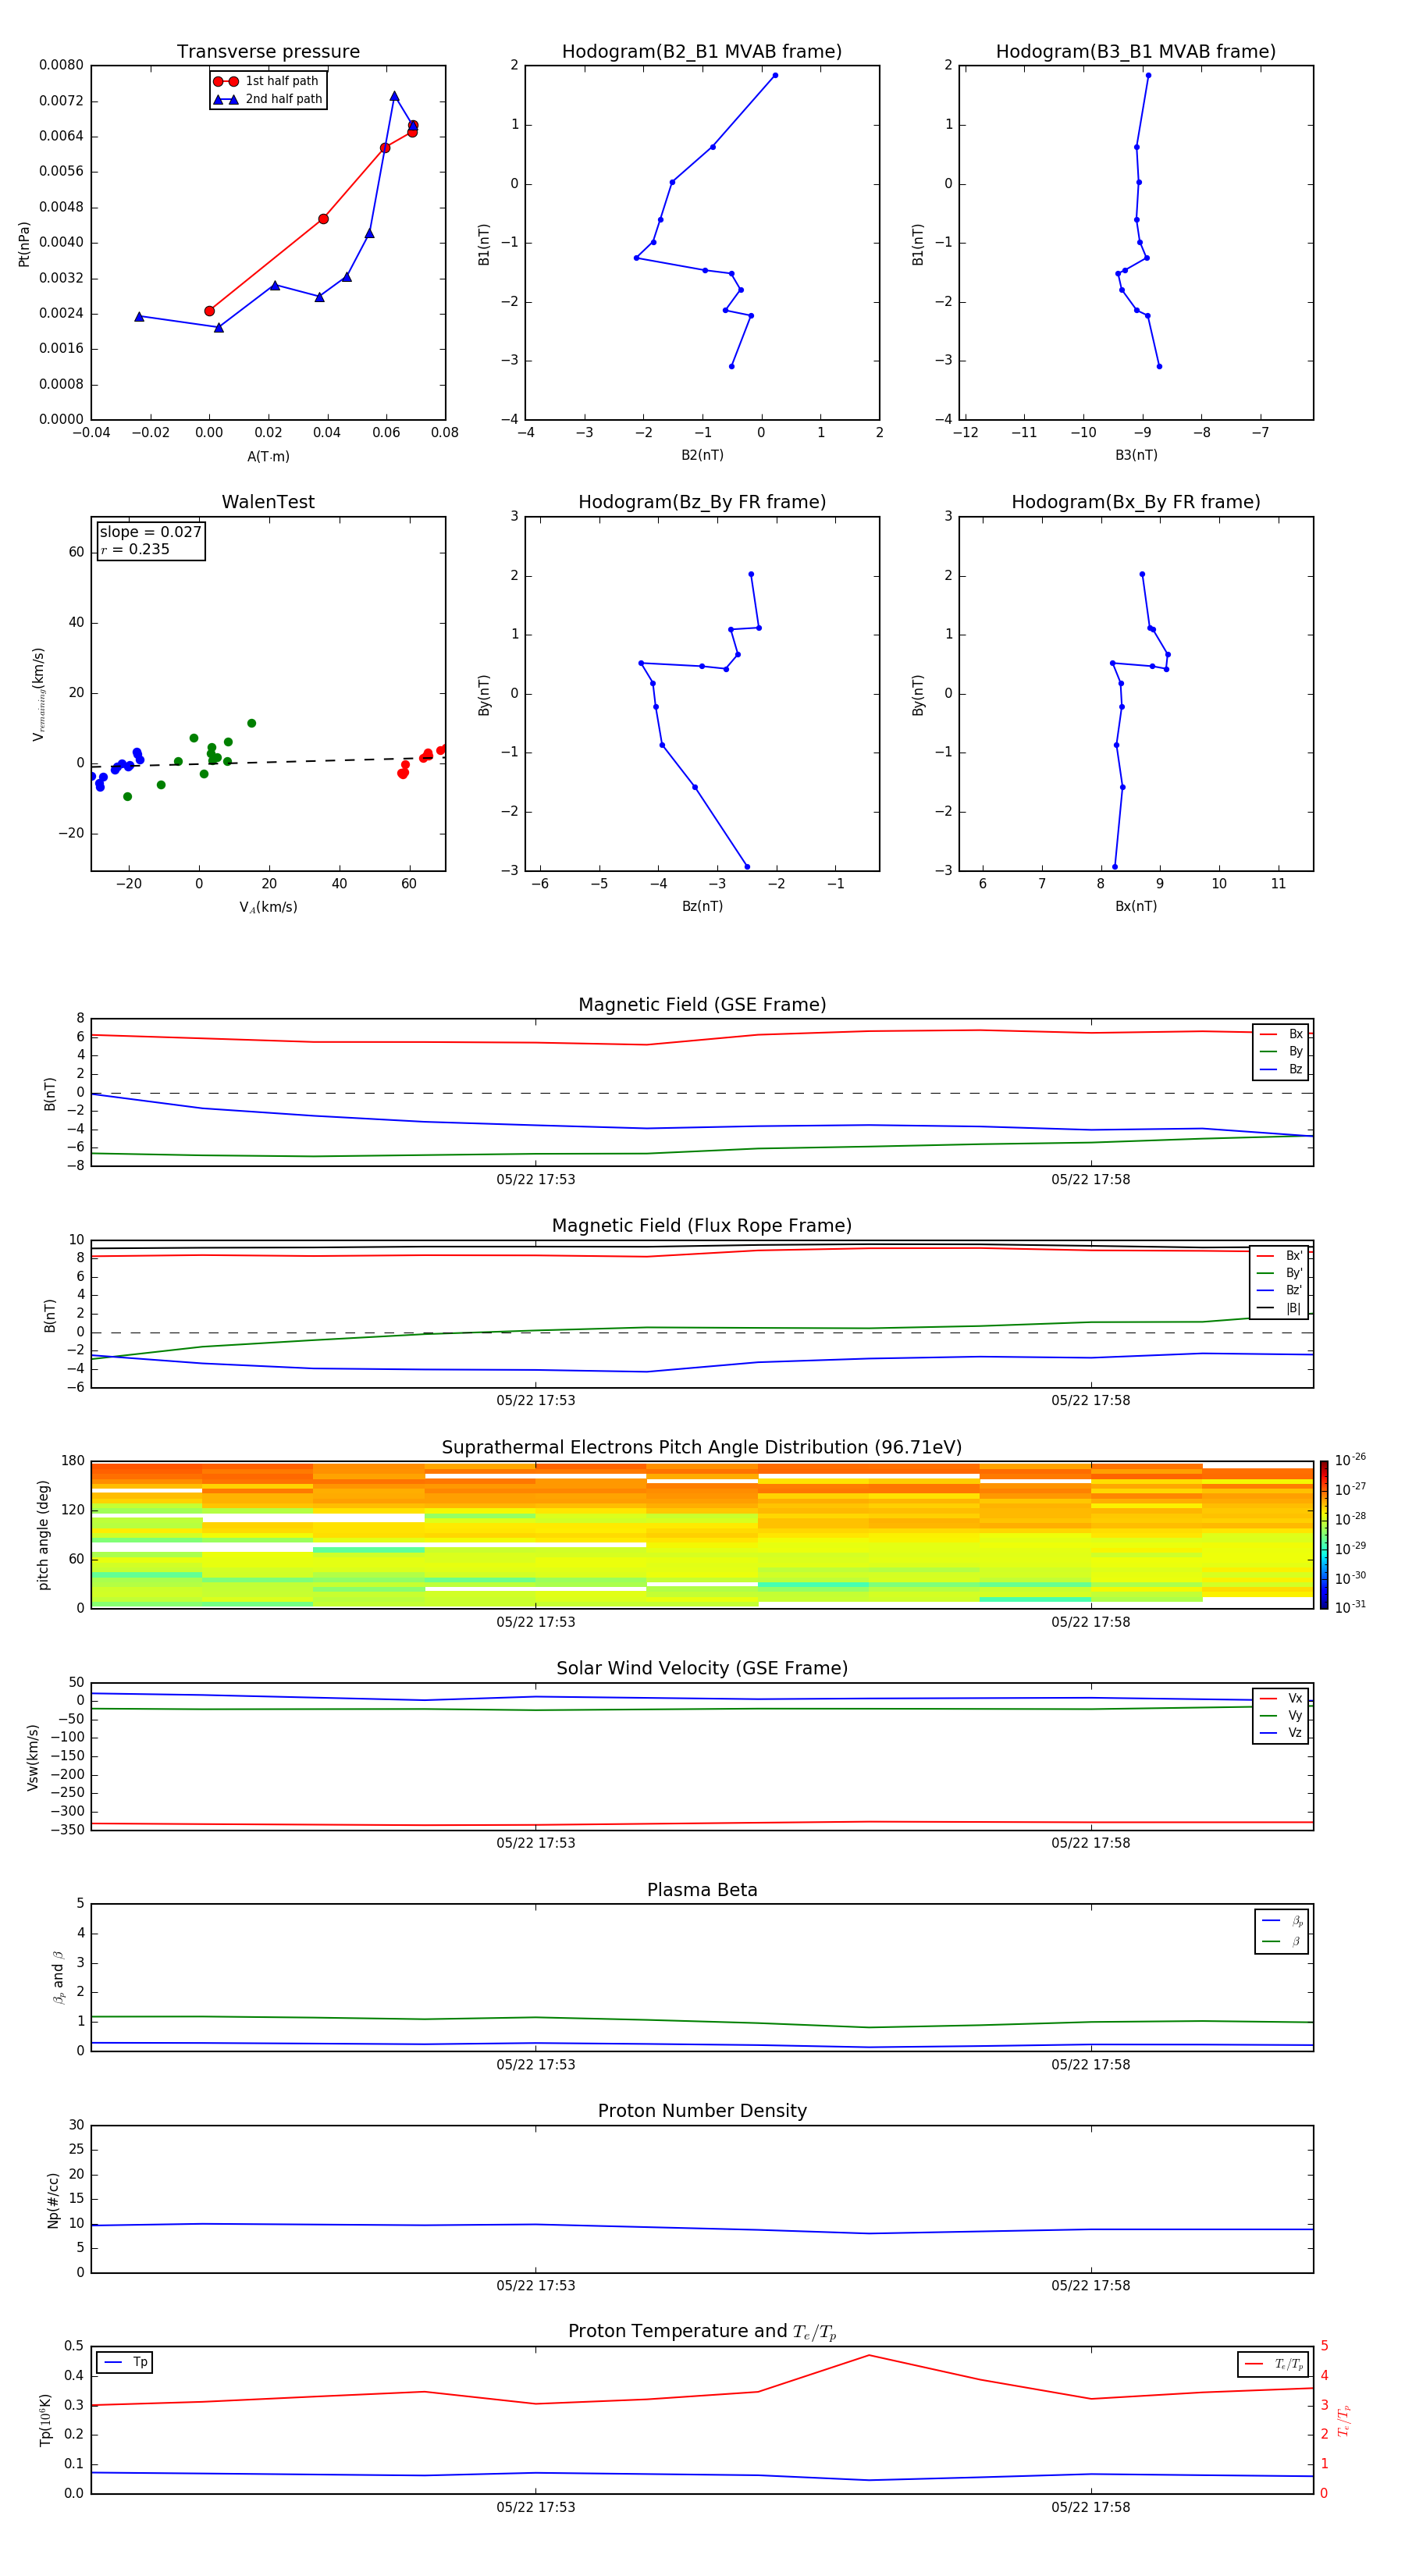Click the 'A(T·m)' axis label

(268, 457)
